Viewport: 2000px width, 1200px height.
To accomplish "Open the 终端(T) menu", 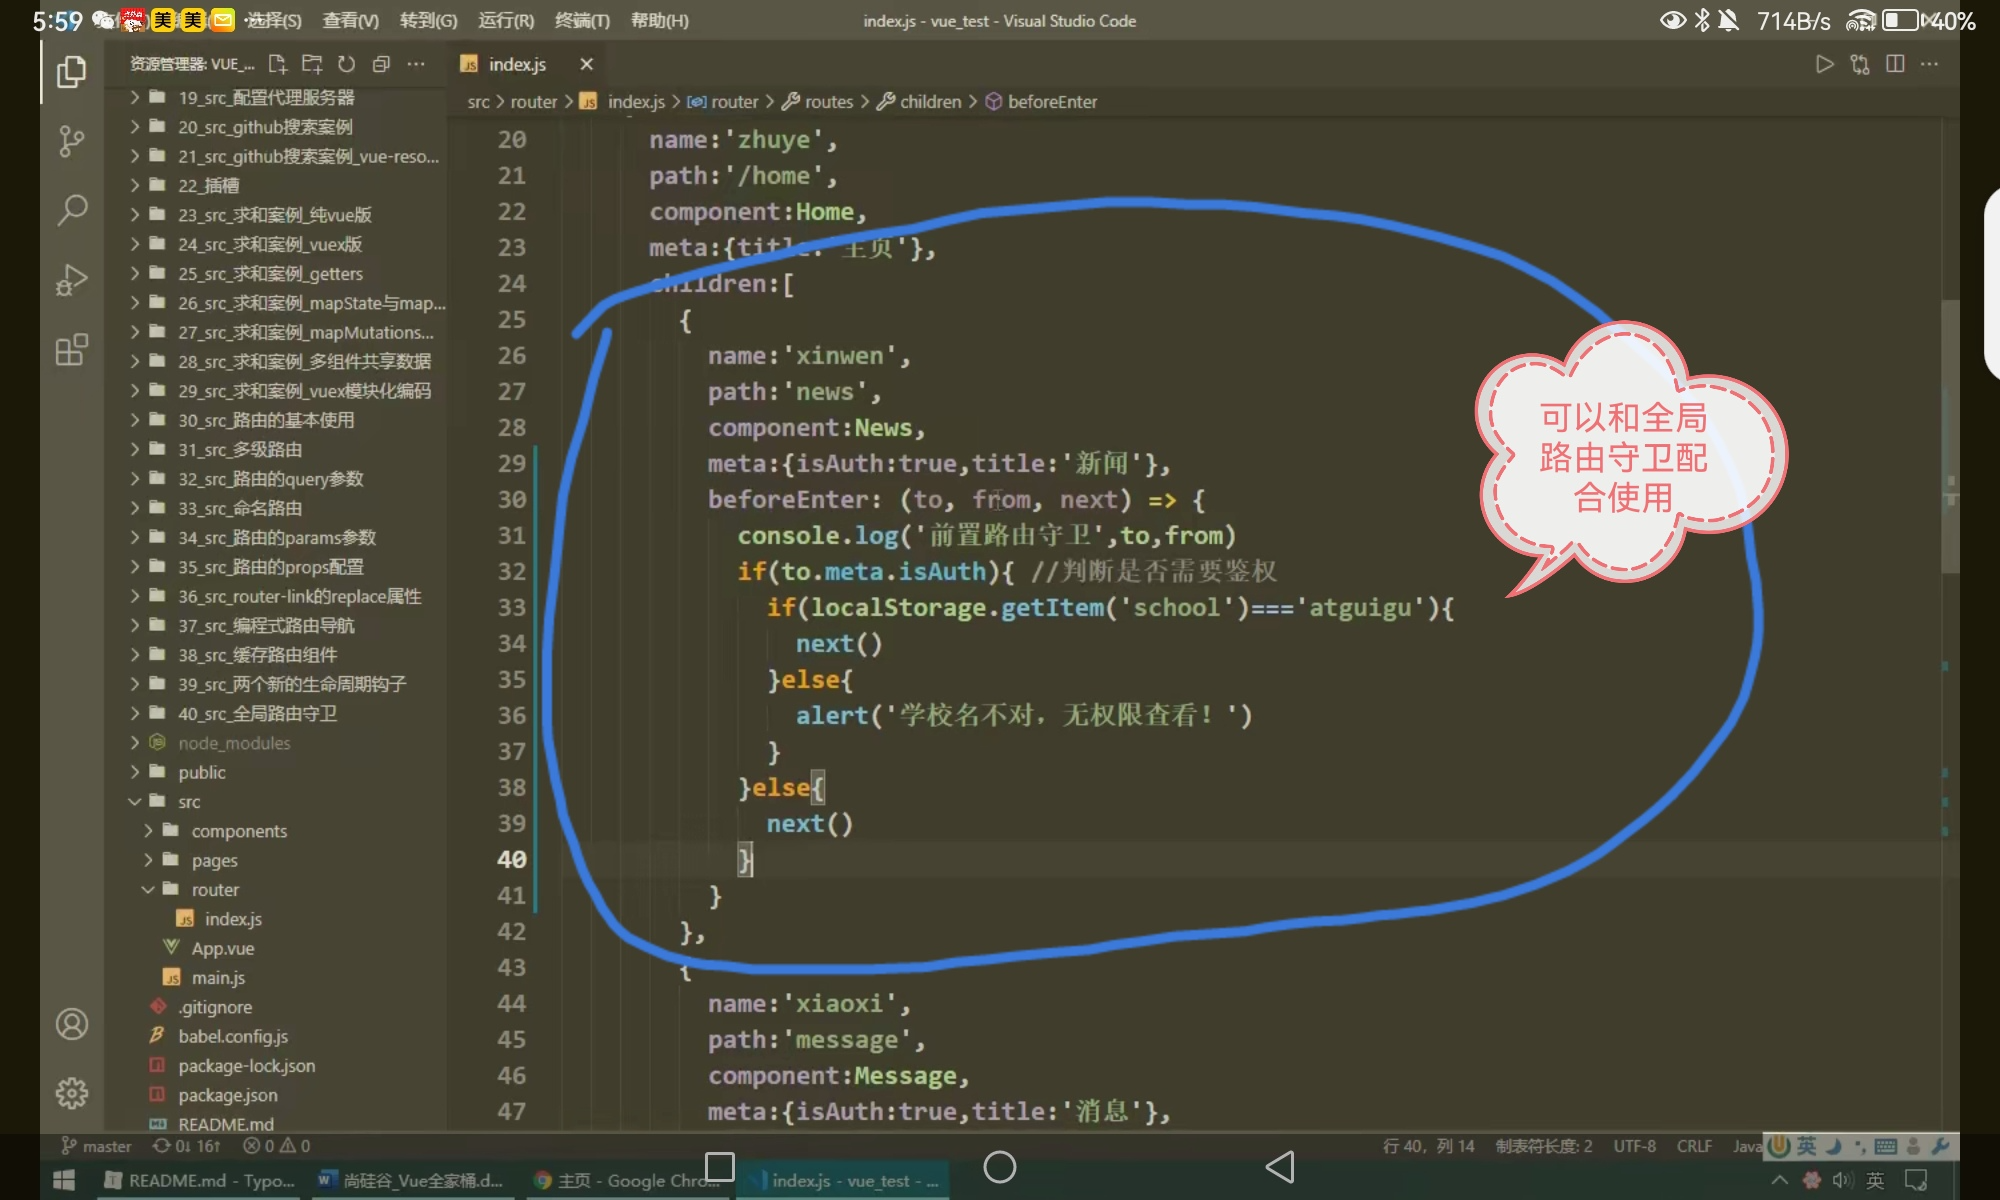I will pos(582,20).
